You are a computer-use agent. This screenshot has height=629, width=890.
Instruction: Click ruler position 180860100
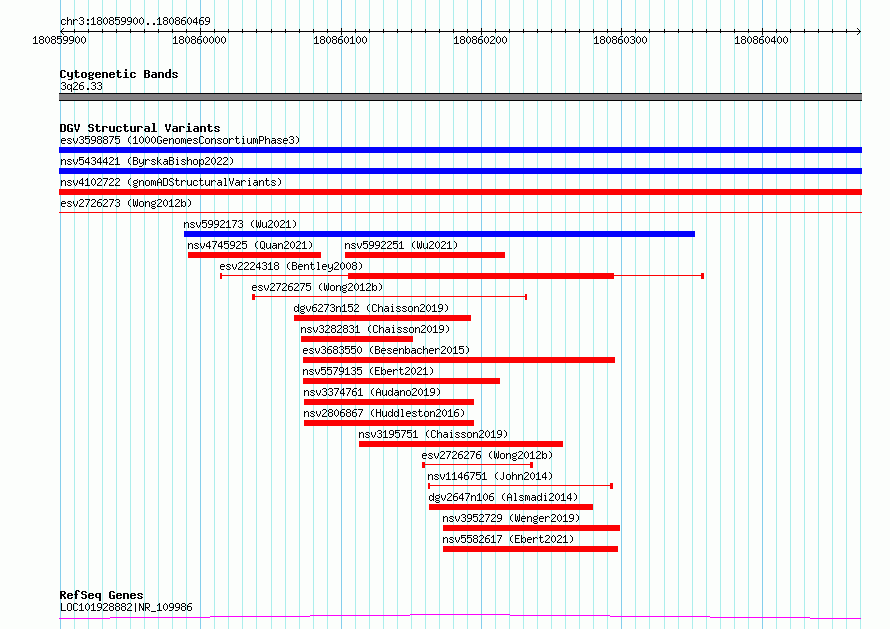(340, 40)
